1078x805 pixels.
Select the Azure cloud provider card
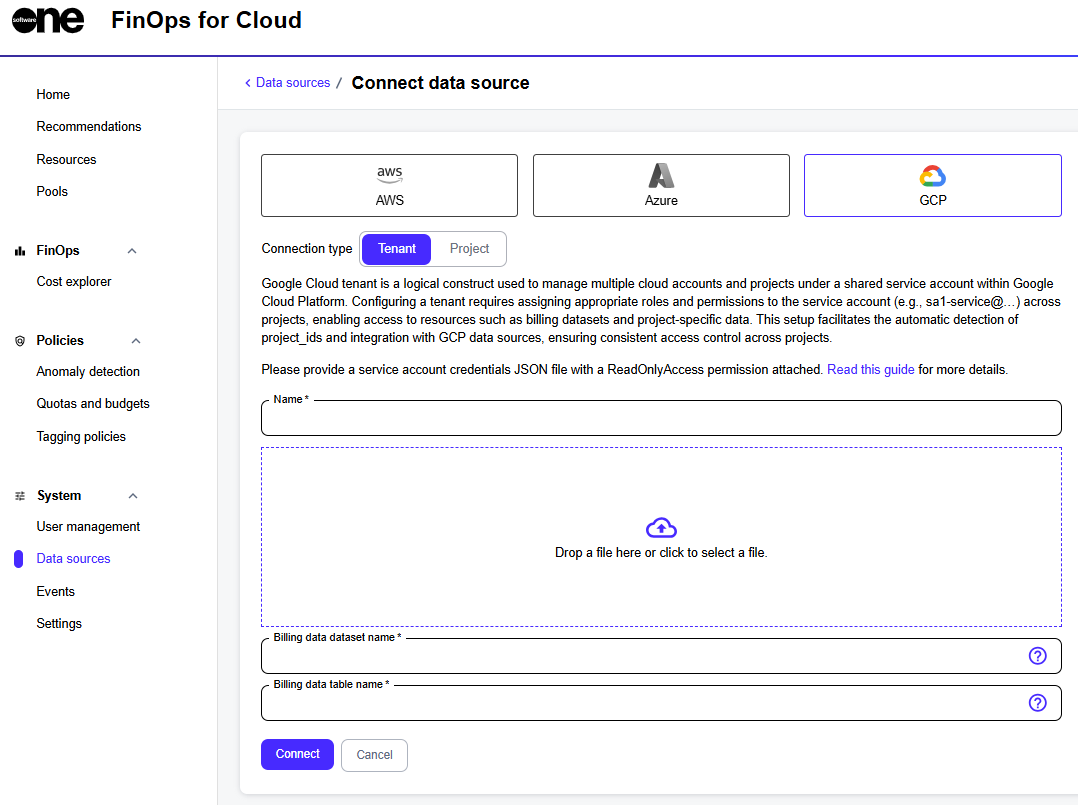[x=661, y=185]
